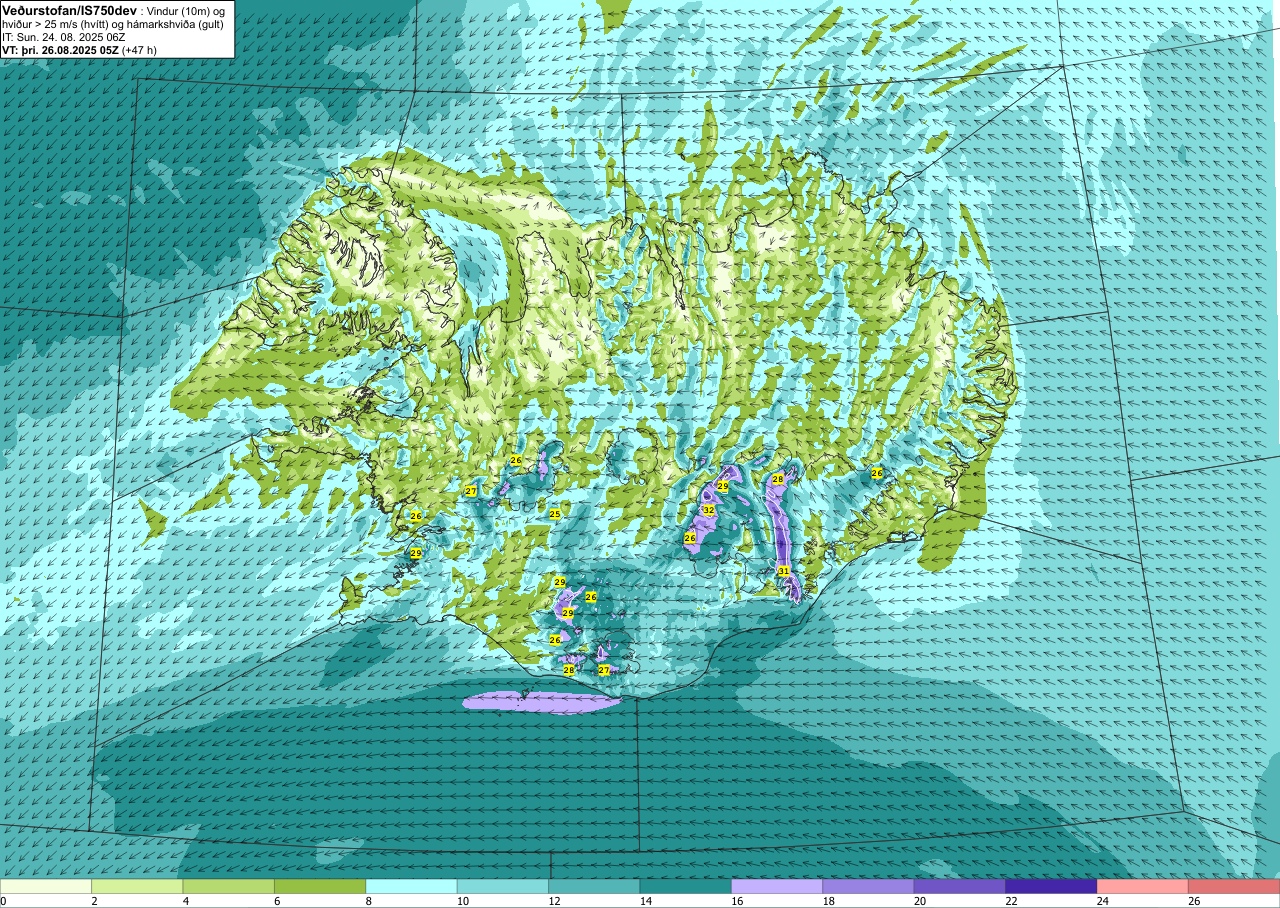The image size is (1280, 908).
Task: Click the legend scale tick label '24'
Action: [1103, 901]
